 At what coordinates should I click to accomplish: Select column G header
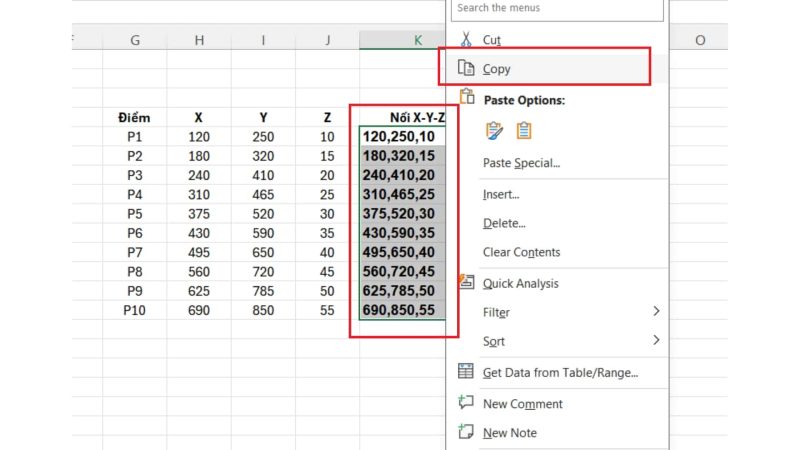tap(135, 40)
